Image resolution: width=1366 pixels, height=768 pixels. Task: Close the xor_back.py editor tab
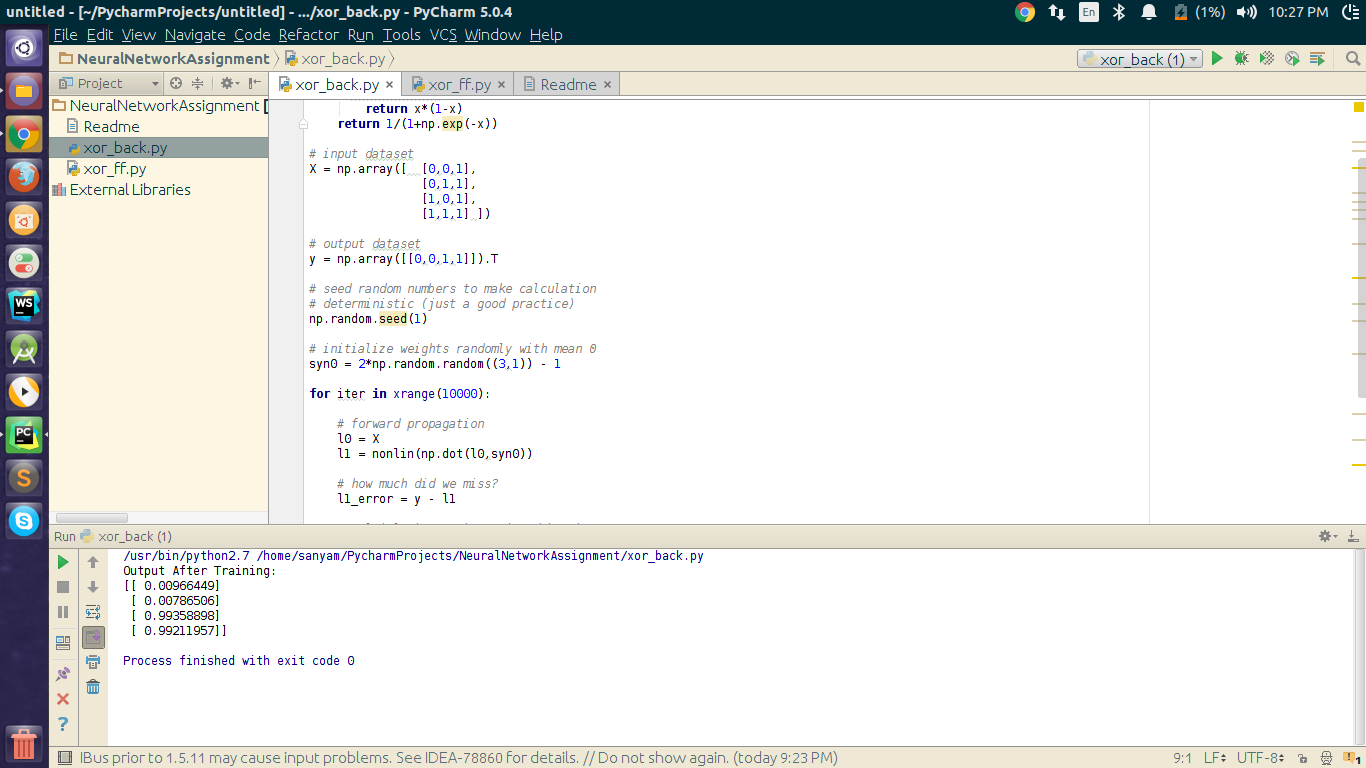click(389, 85)
